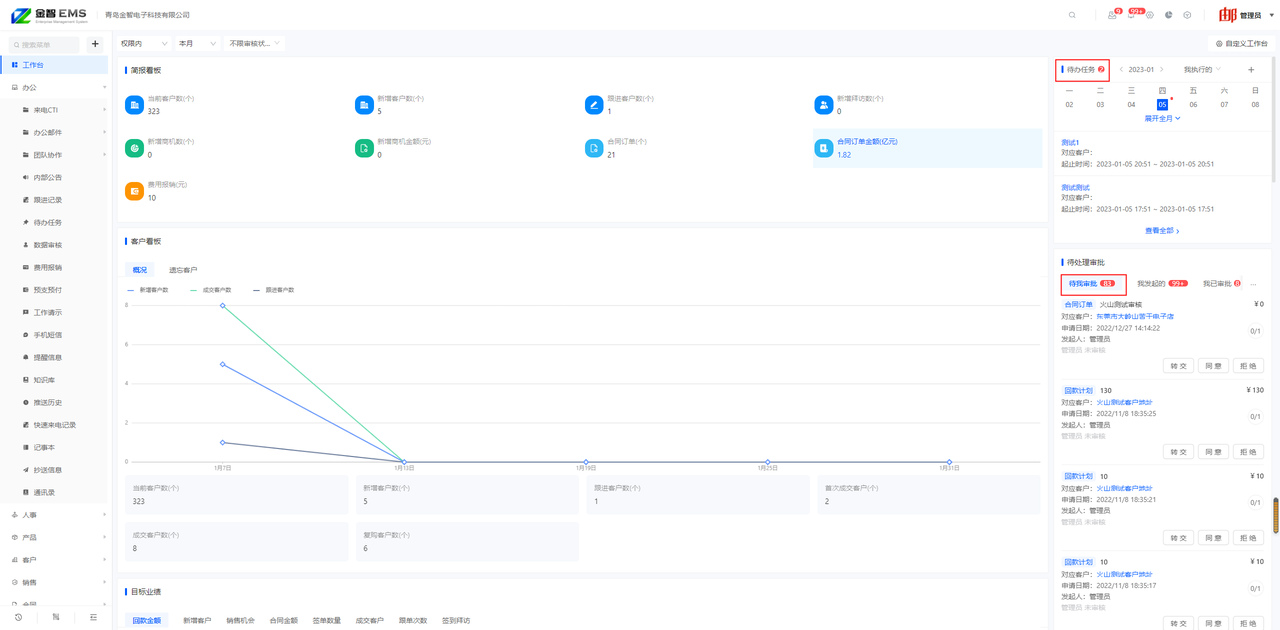Open the 工作台 sidebar item

(54, 65)
